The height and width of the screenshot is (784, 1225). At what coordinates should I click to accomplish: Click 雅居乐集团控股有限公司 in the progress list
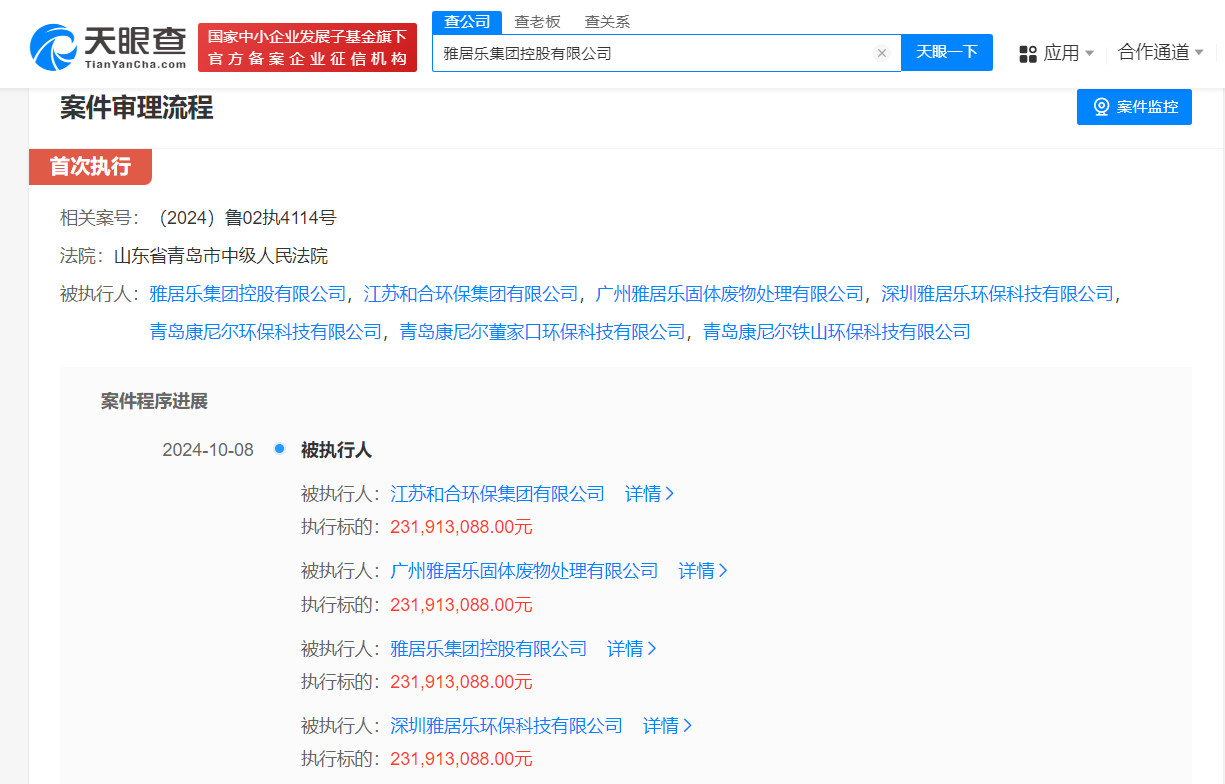pyautogui.click(x=489, y=649)
